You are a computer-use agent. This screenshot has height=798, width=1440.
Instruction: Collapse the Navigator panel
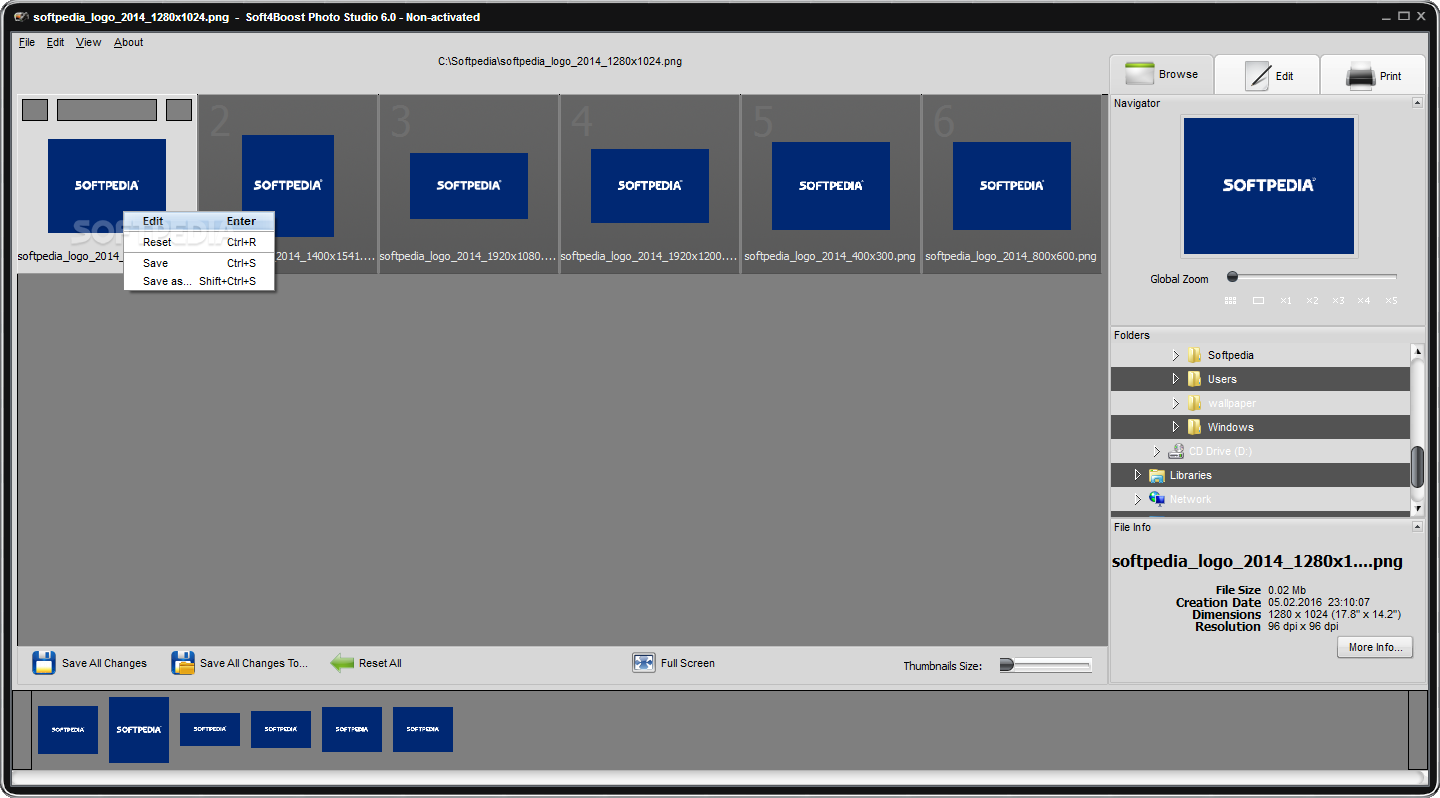pos(1417,103)
